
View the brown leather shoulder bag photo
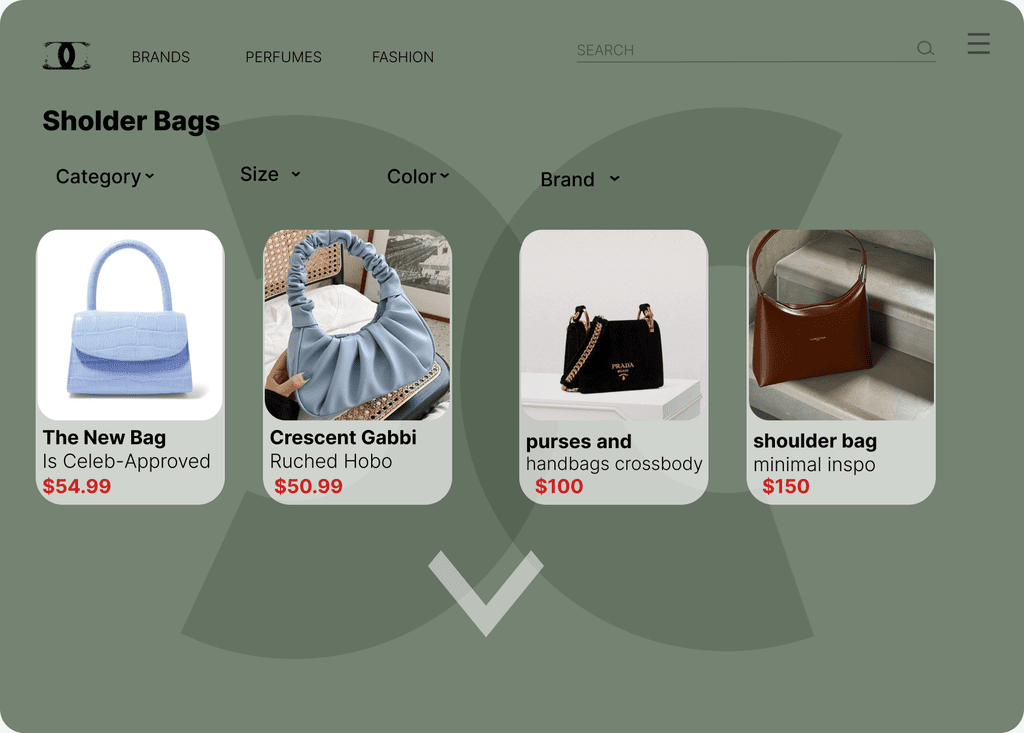[x=841, y=325]
